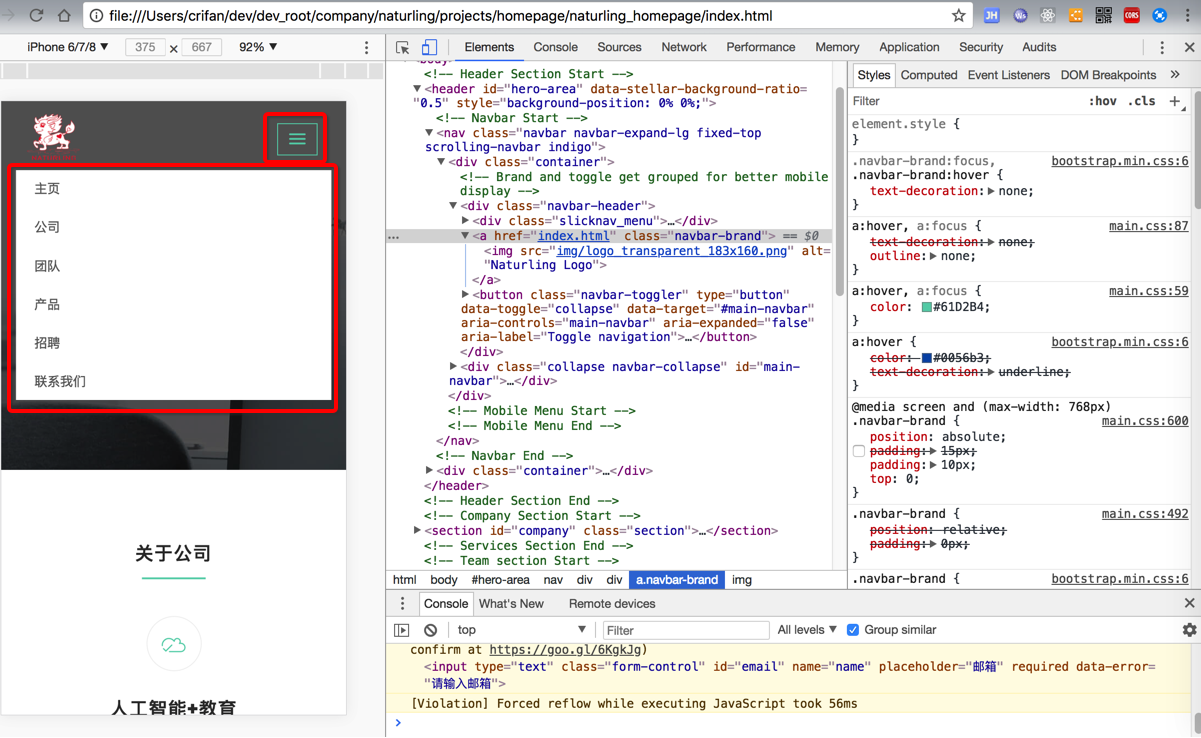
Task: Click the hamburger menu in mobile preview
Action: 297,139
